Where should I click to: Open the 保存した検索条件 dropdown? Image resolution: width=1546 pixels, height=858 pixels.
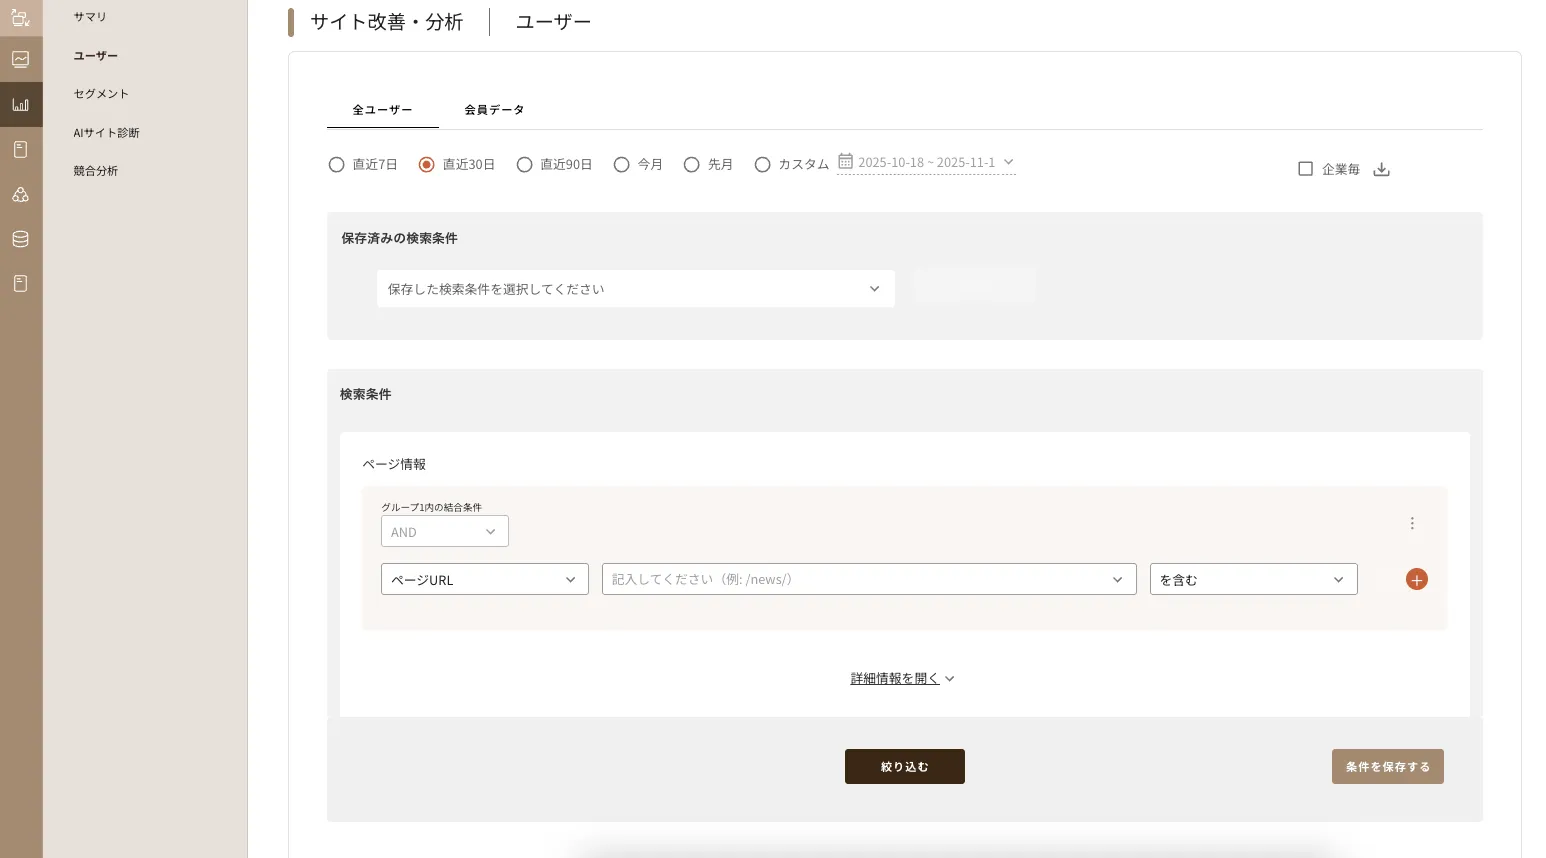(x=635, y=289)
